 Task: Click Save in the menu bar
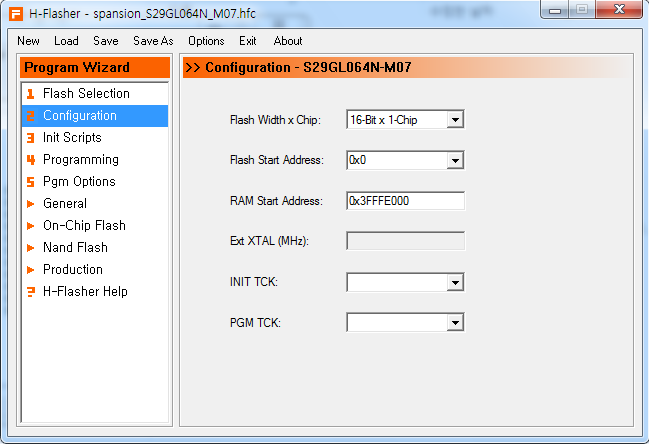point(106,41)
